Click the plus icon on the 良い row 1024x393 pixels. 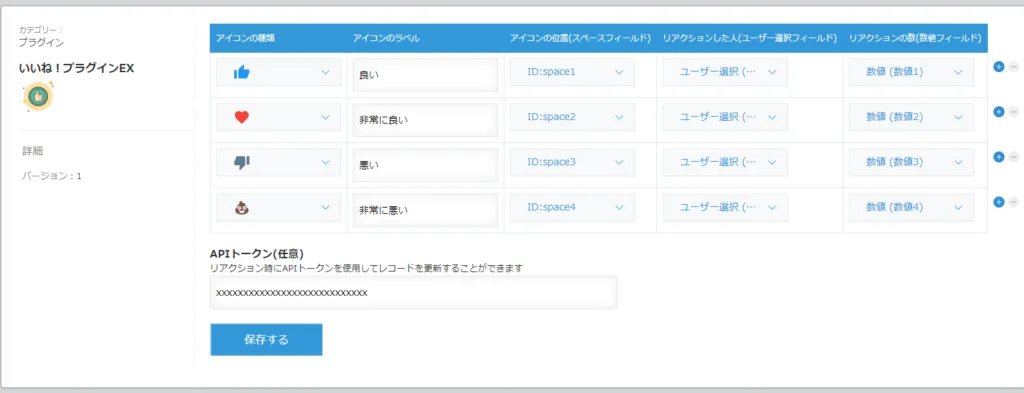pos(999,67)
